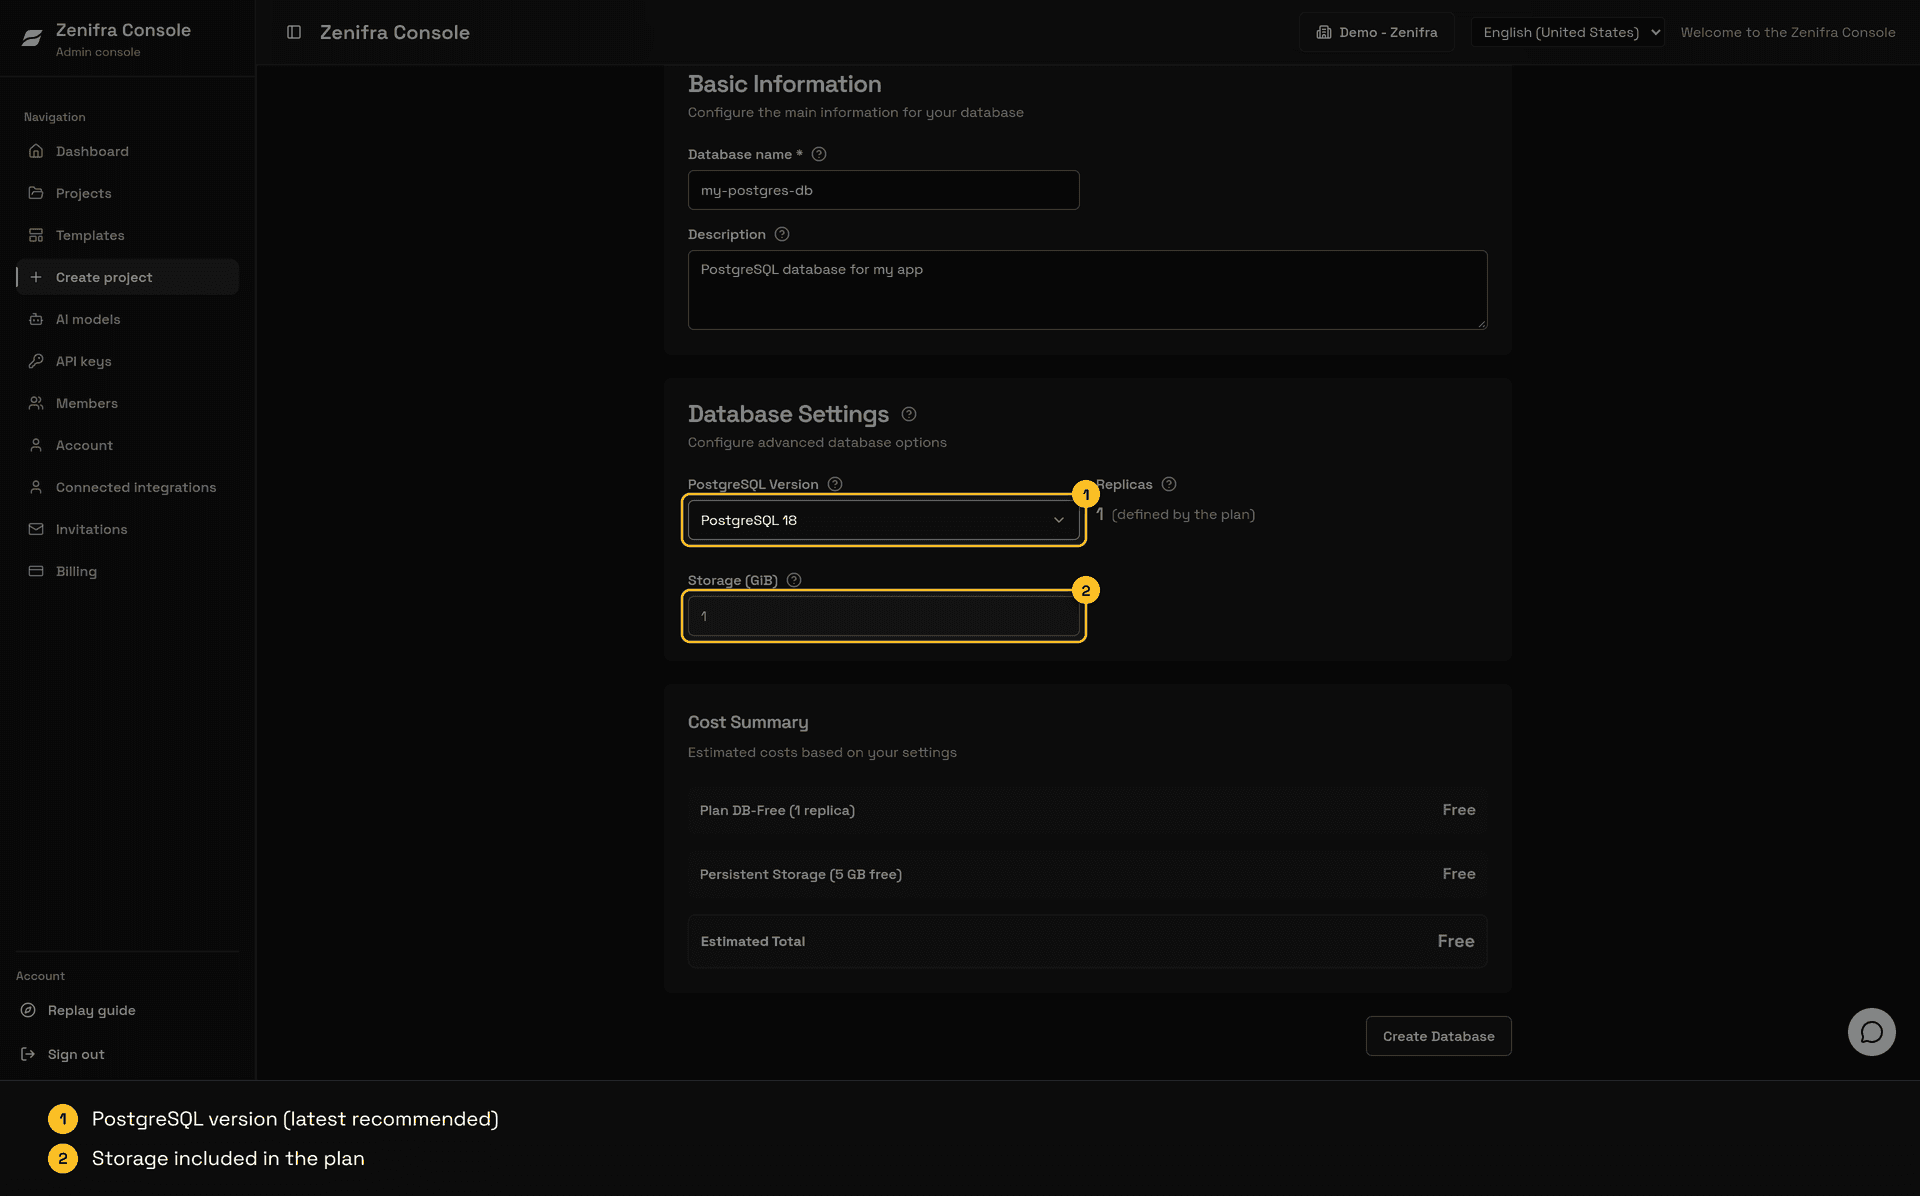Viewport: 1920px width, 1196px height.
Task: Click the Replicas help icon
Action: tap(1169, 484)
